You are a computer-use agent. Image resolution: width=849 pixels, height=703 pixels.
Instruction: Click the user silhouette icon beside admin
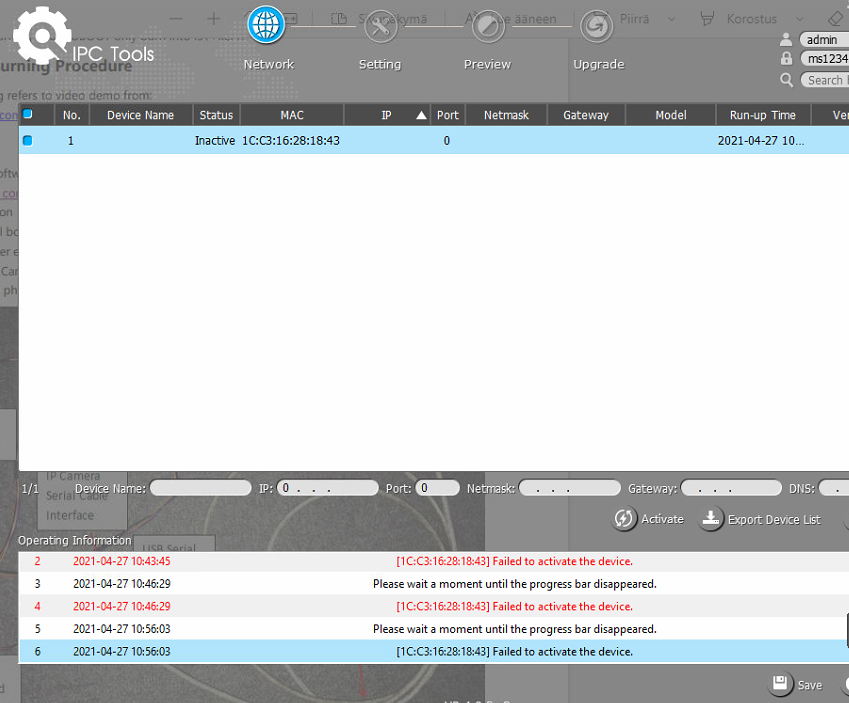coord(786,40)
